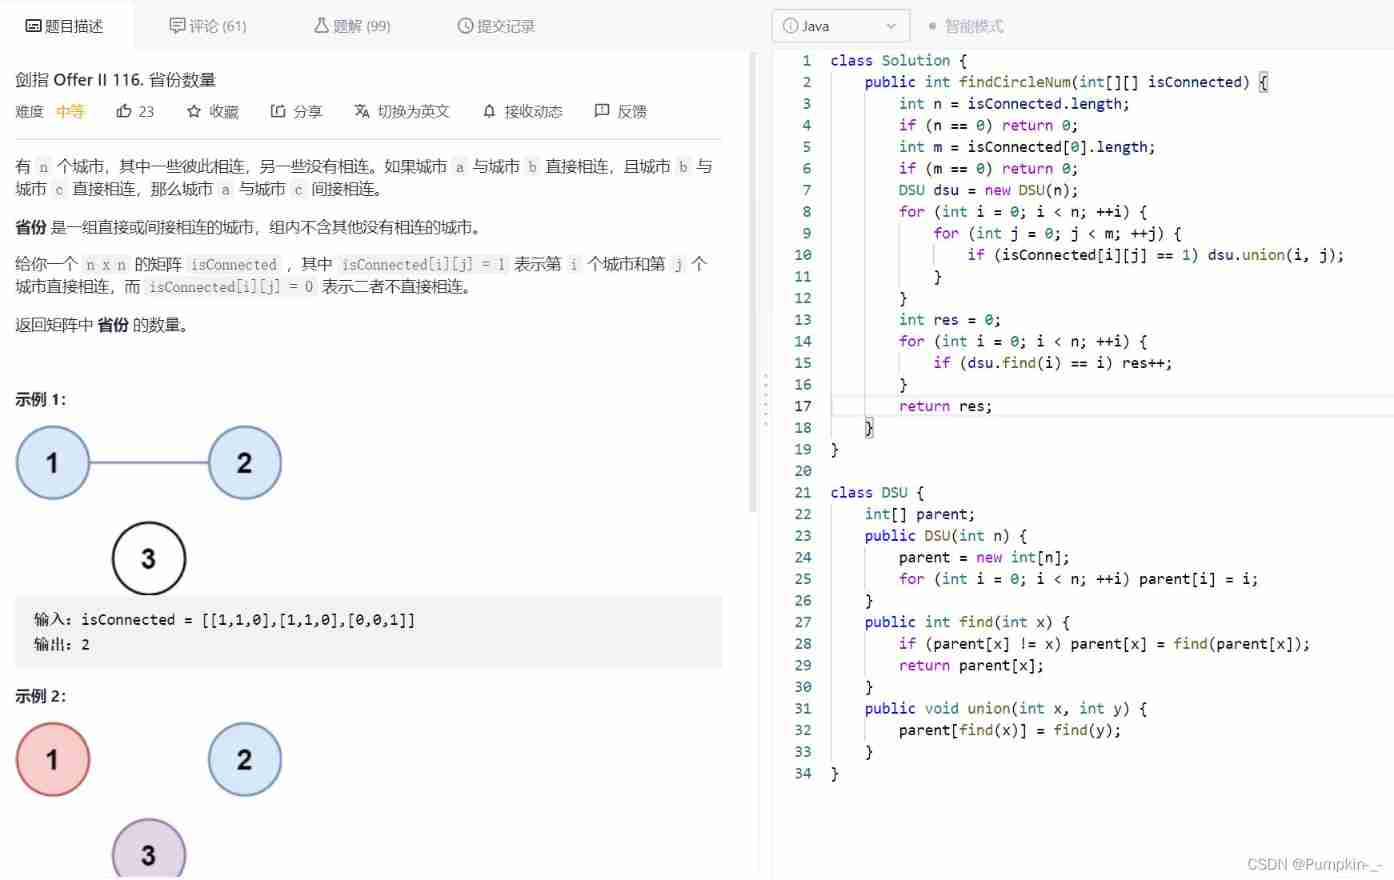Click the union method signature line

tap(1006, 709)
